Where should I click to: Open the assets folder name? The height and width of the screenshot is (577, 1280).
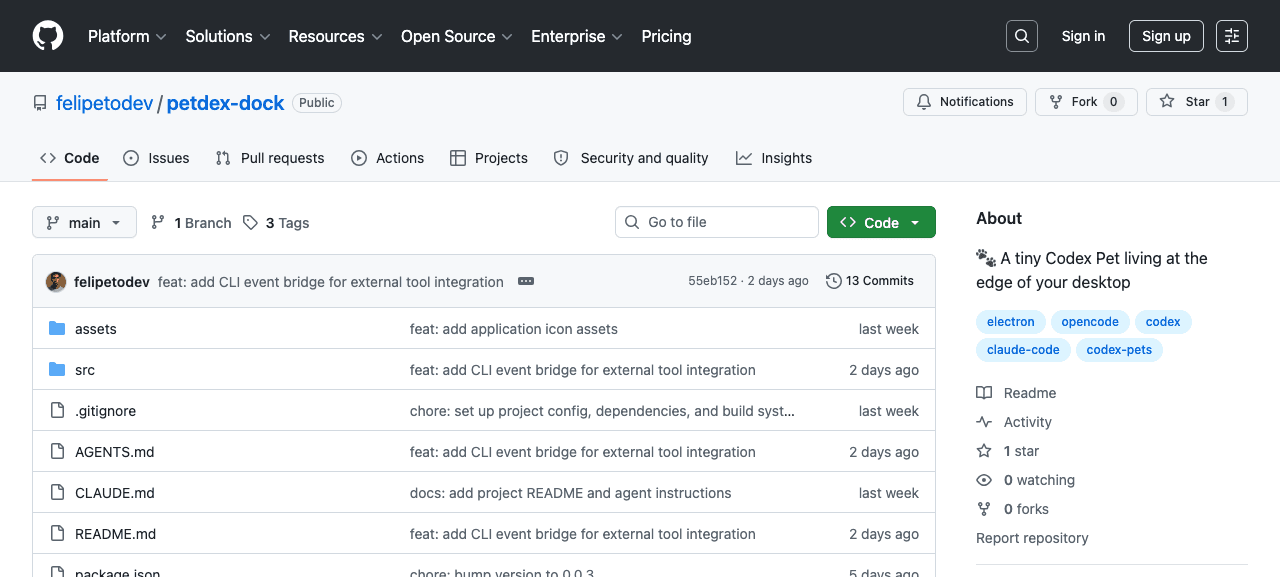point(96,329)
